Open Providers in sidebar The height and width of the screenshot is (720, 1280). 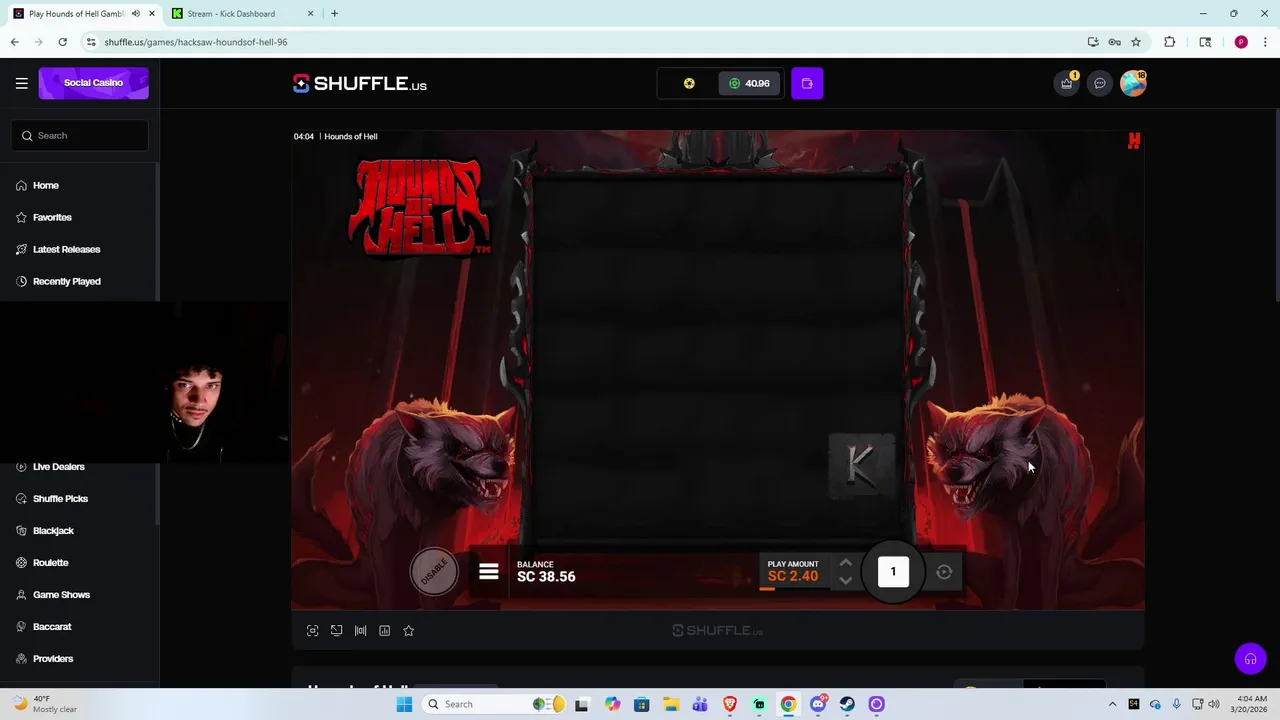pyautogui.click(x=53, y=658)
